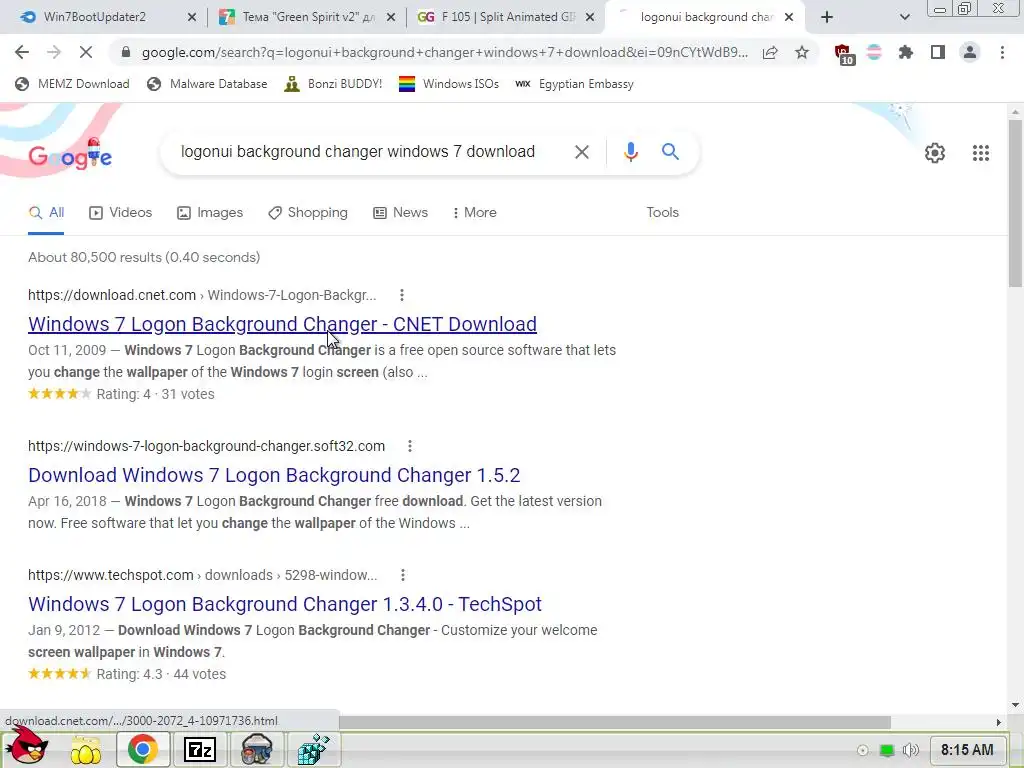Image resolution: width=1024 pixels, height=768 pixels.
Task: Submit search with the magnifier icon
Action: 670,152
